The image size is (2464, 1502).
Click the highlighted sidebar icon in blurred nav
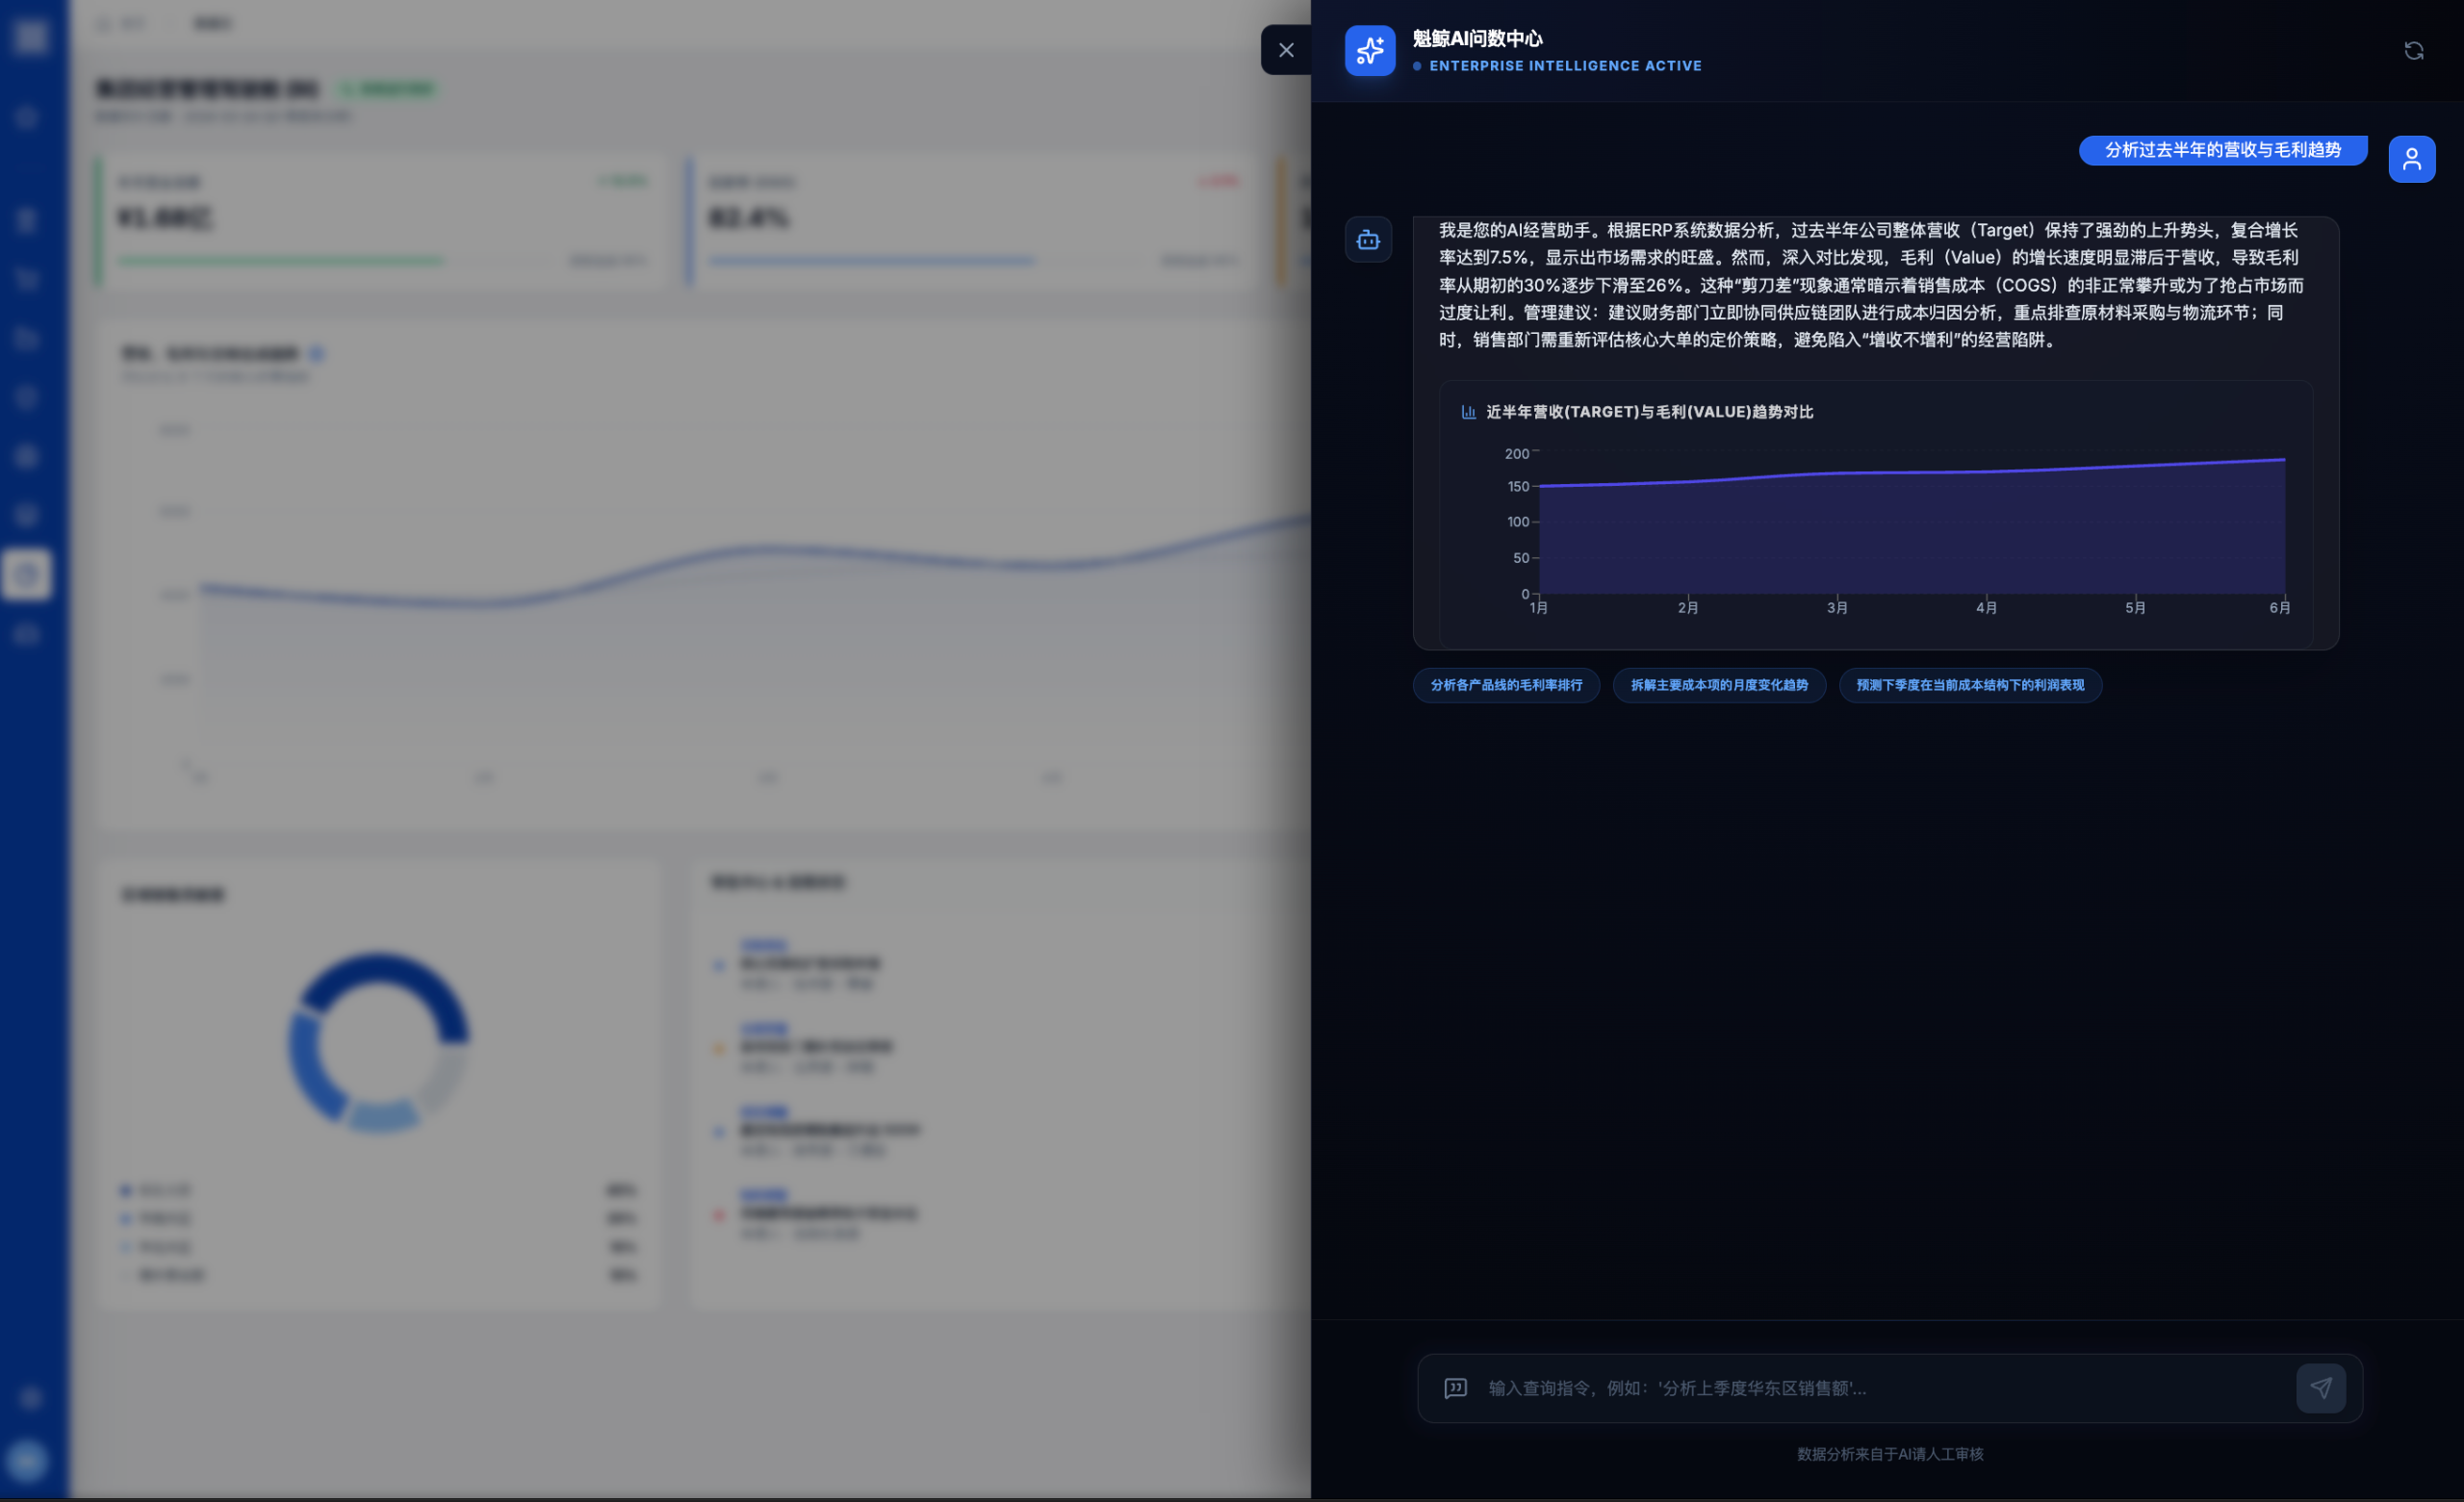27,574
